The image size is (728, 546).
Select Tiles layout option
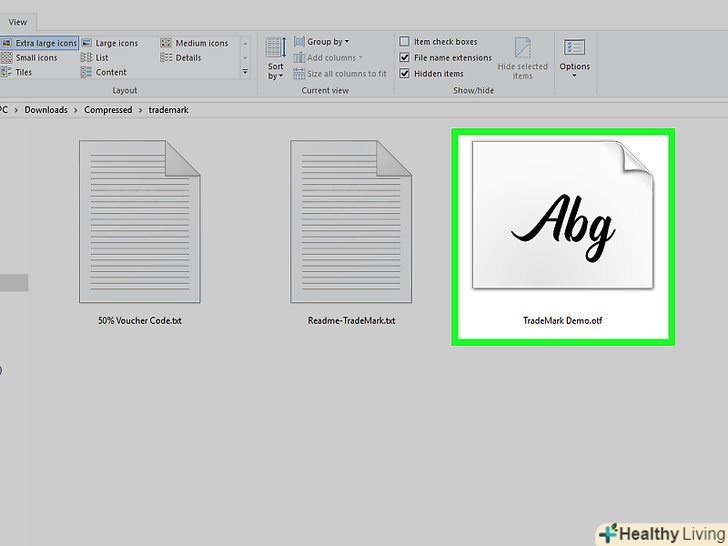point(17,72)
